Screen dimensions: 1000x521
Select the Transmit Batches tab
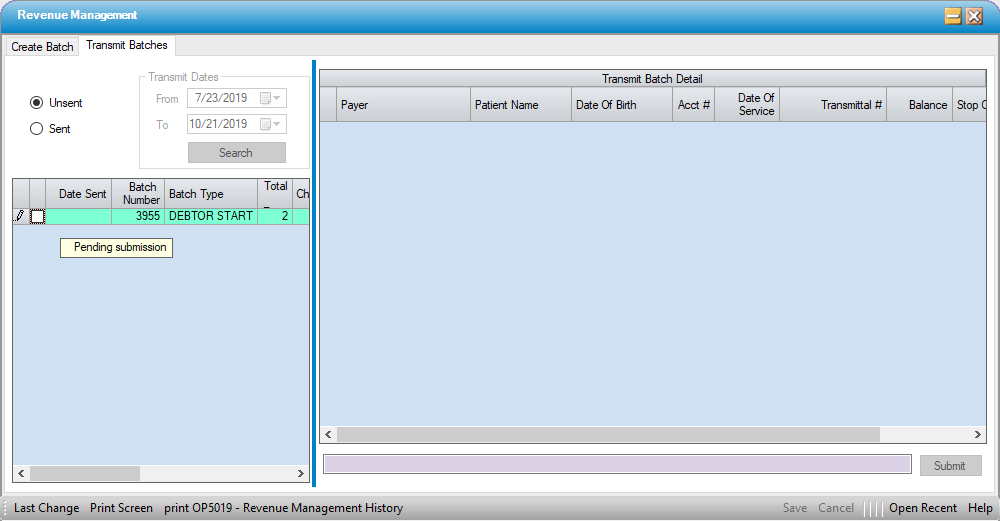click(x=127, y=46)
